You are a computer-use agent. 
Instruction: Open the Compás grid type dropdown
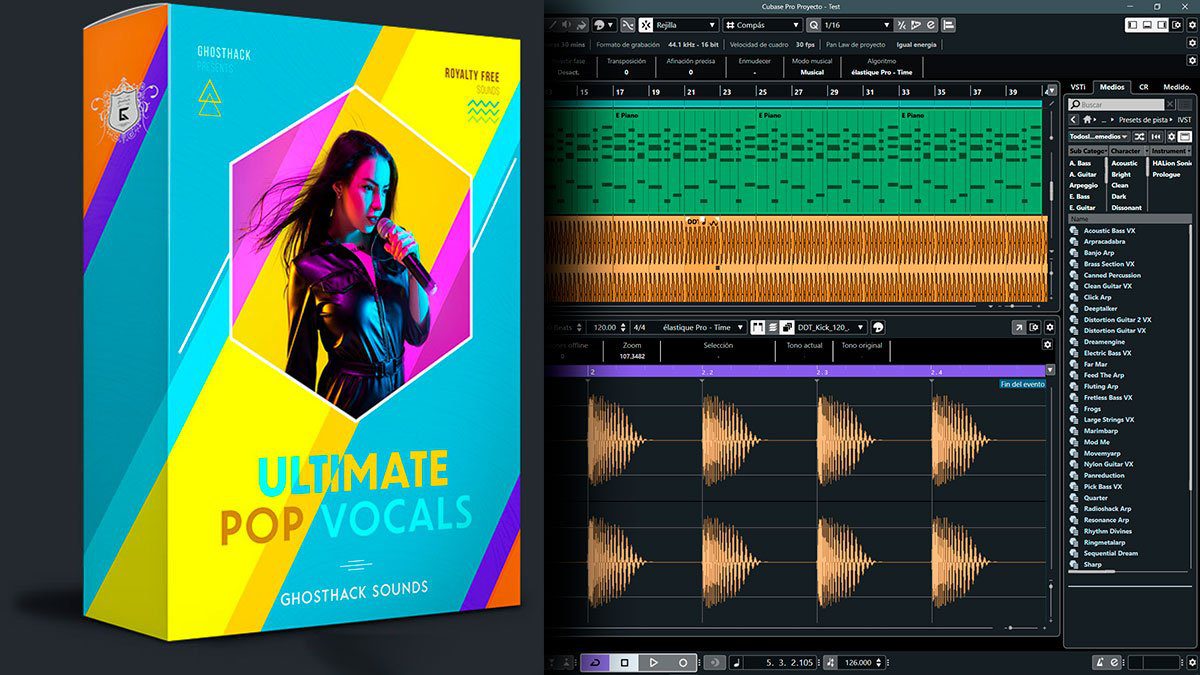763,25
